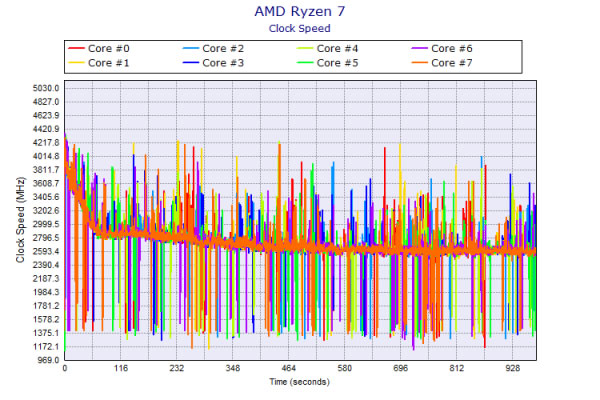Click the 464 x-axis tick label
The image size is (600, 400).
click(289, 368)
